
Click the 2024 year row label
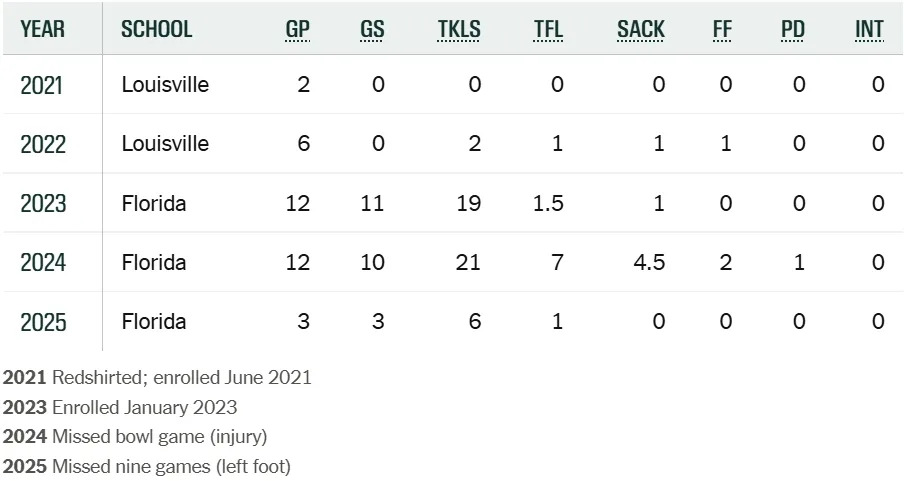tap(42, 263)
